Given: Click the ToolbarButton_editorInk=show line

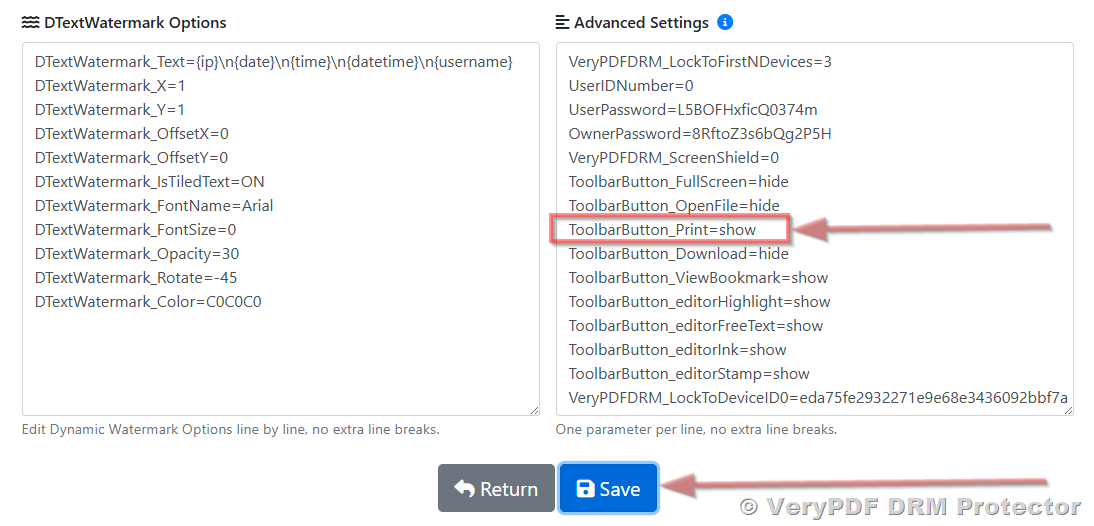Looking at the screenshot, I should 677,350.
